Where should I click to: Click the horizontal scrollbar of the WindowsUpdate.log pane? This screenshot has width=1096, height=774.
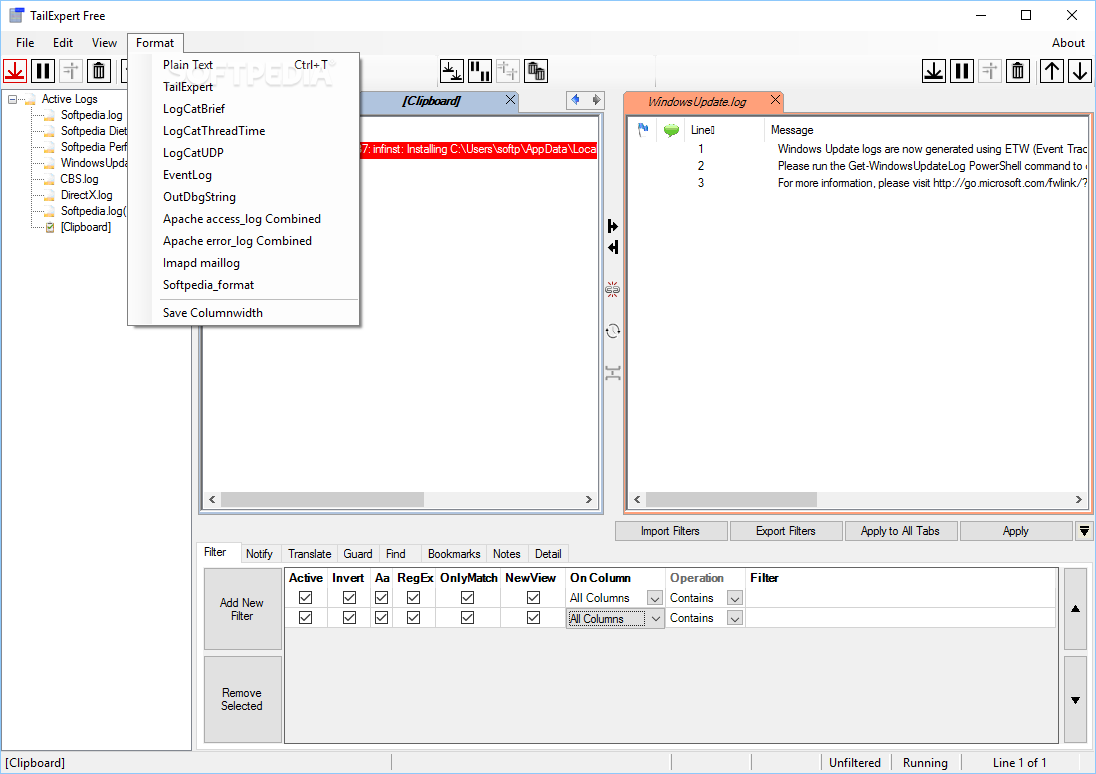(858, 499)
